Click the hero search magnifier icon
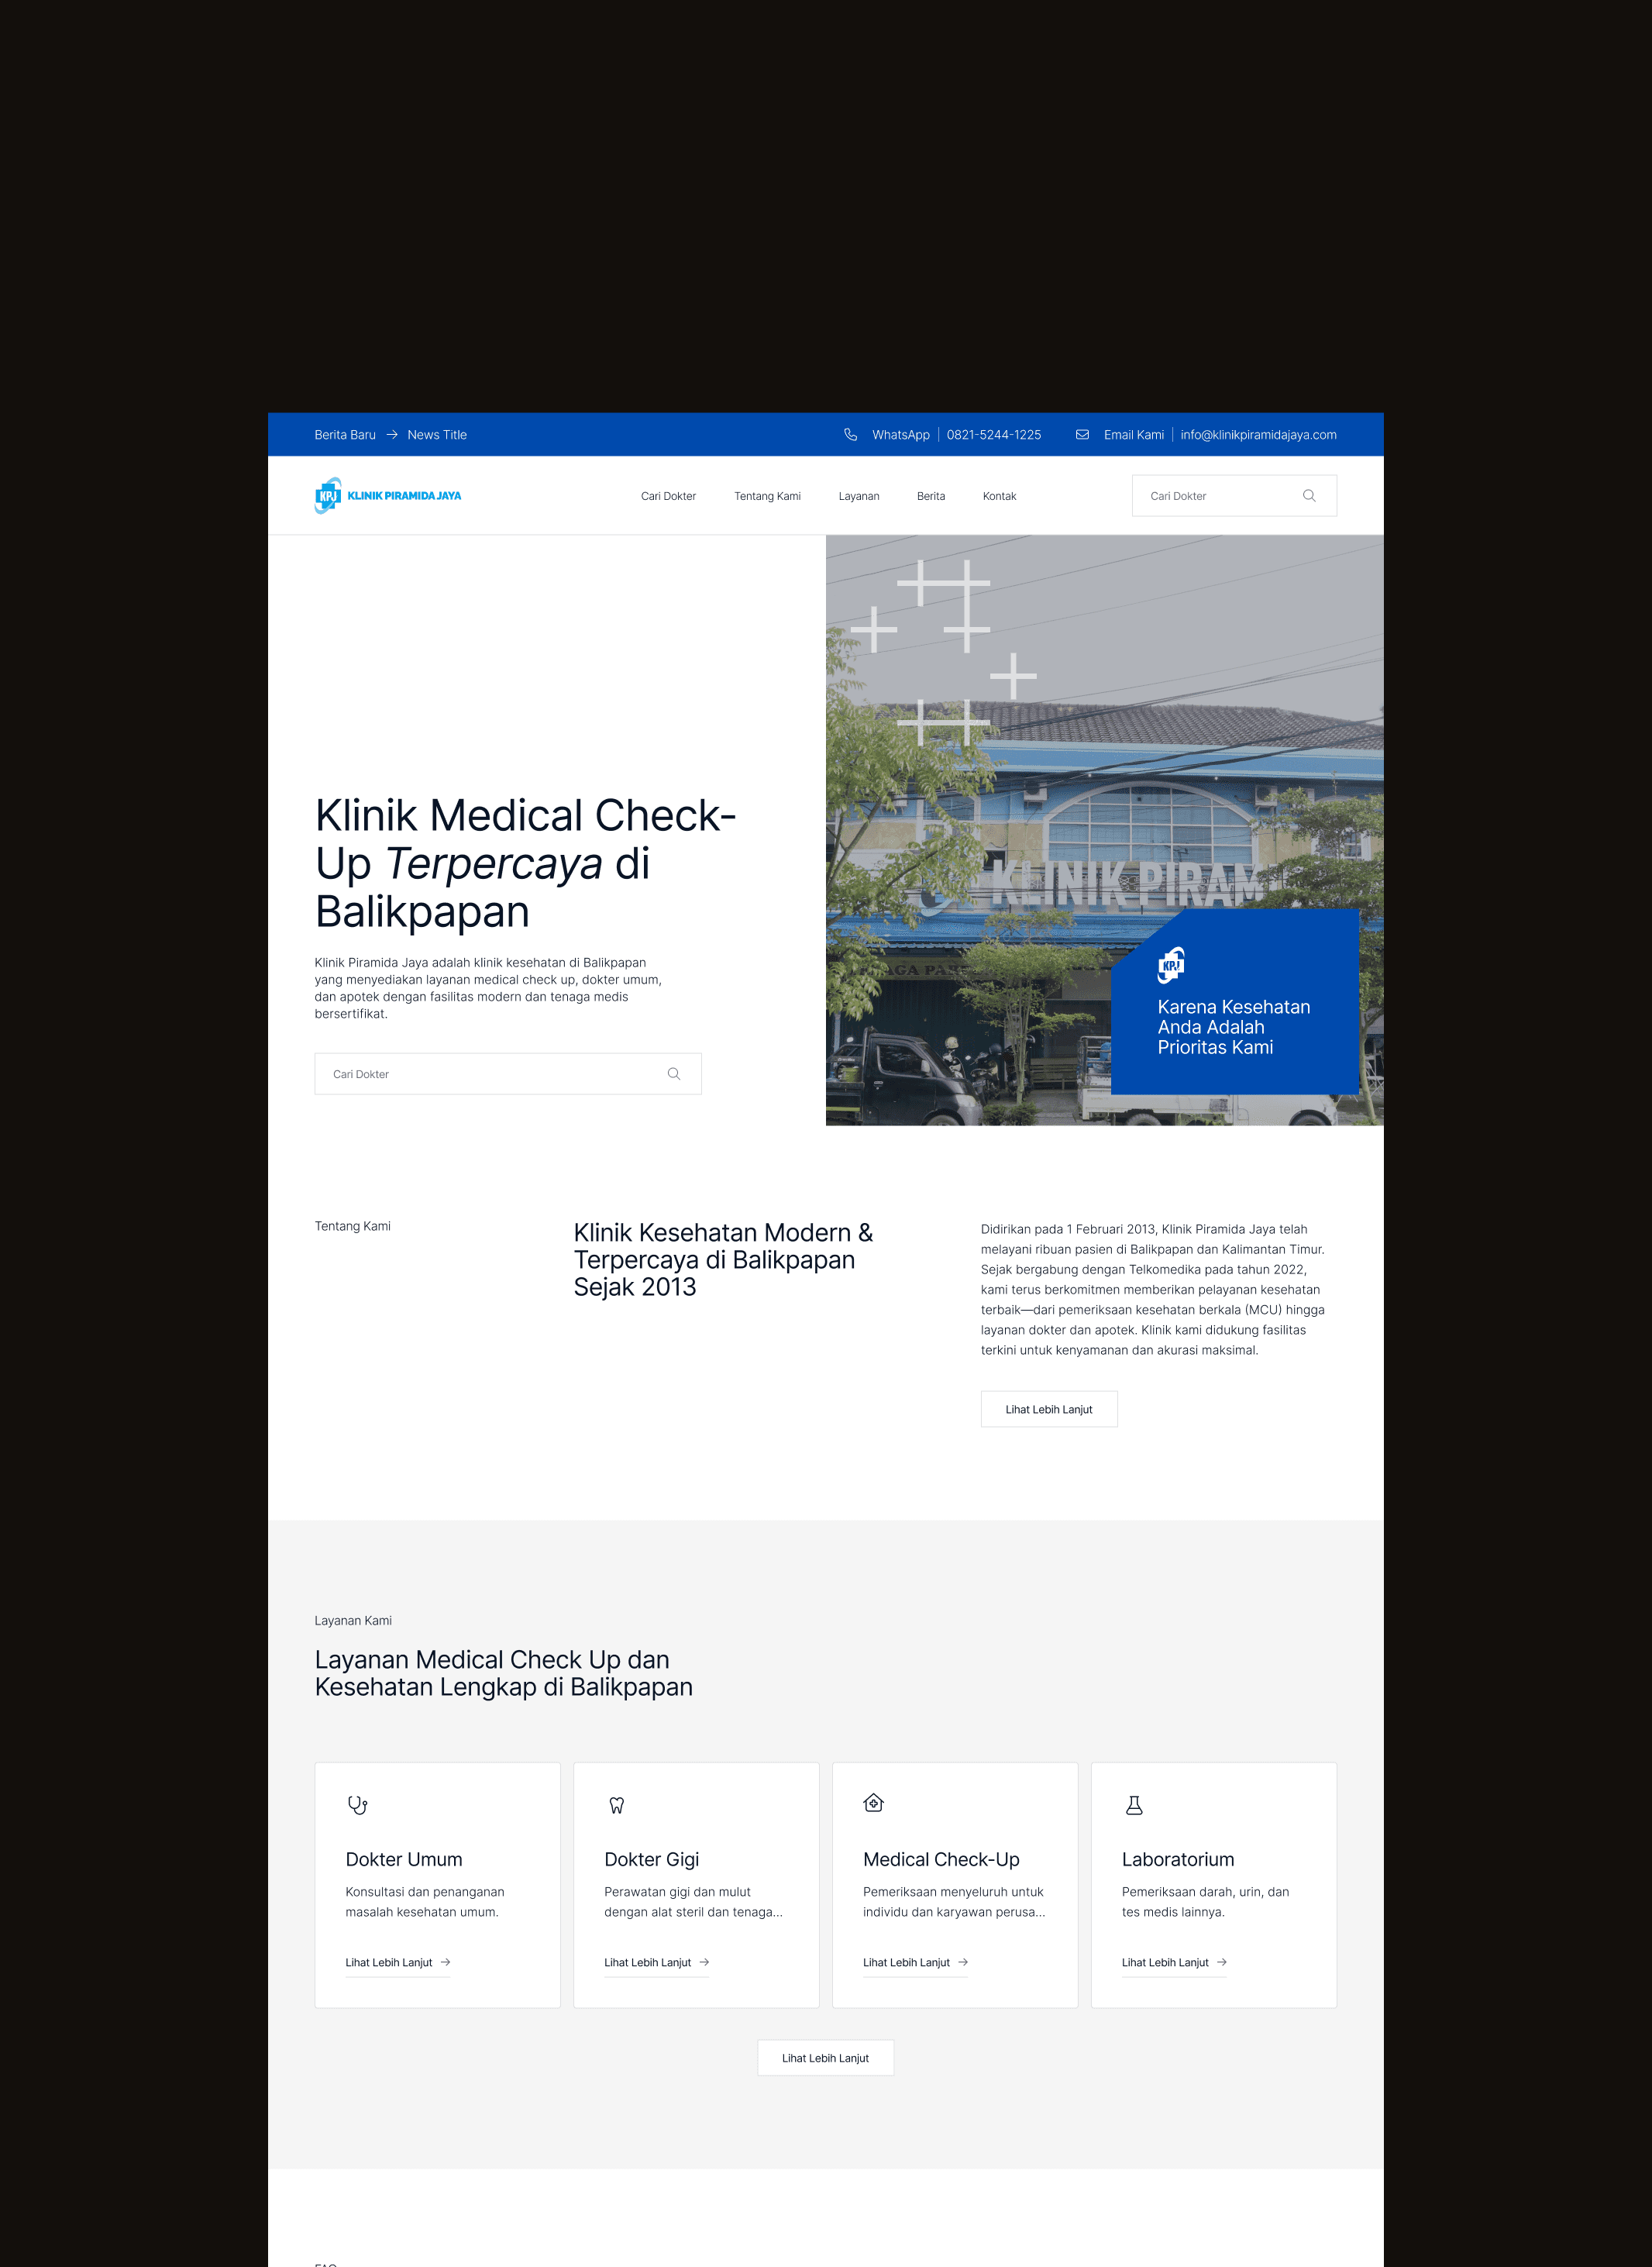This screenshot has width=1652, height=2267. point(674,1074)
